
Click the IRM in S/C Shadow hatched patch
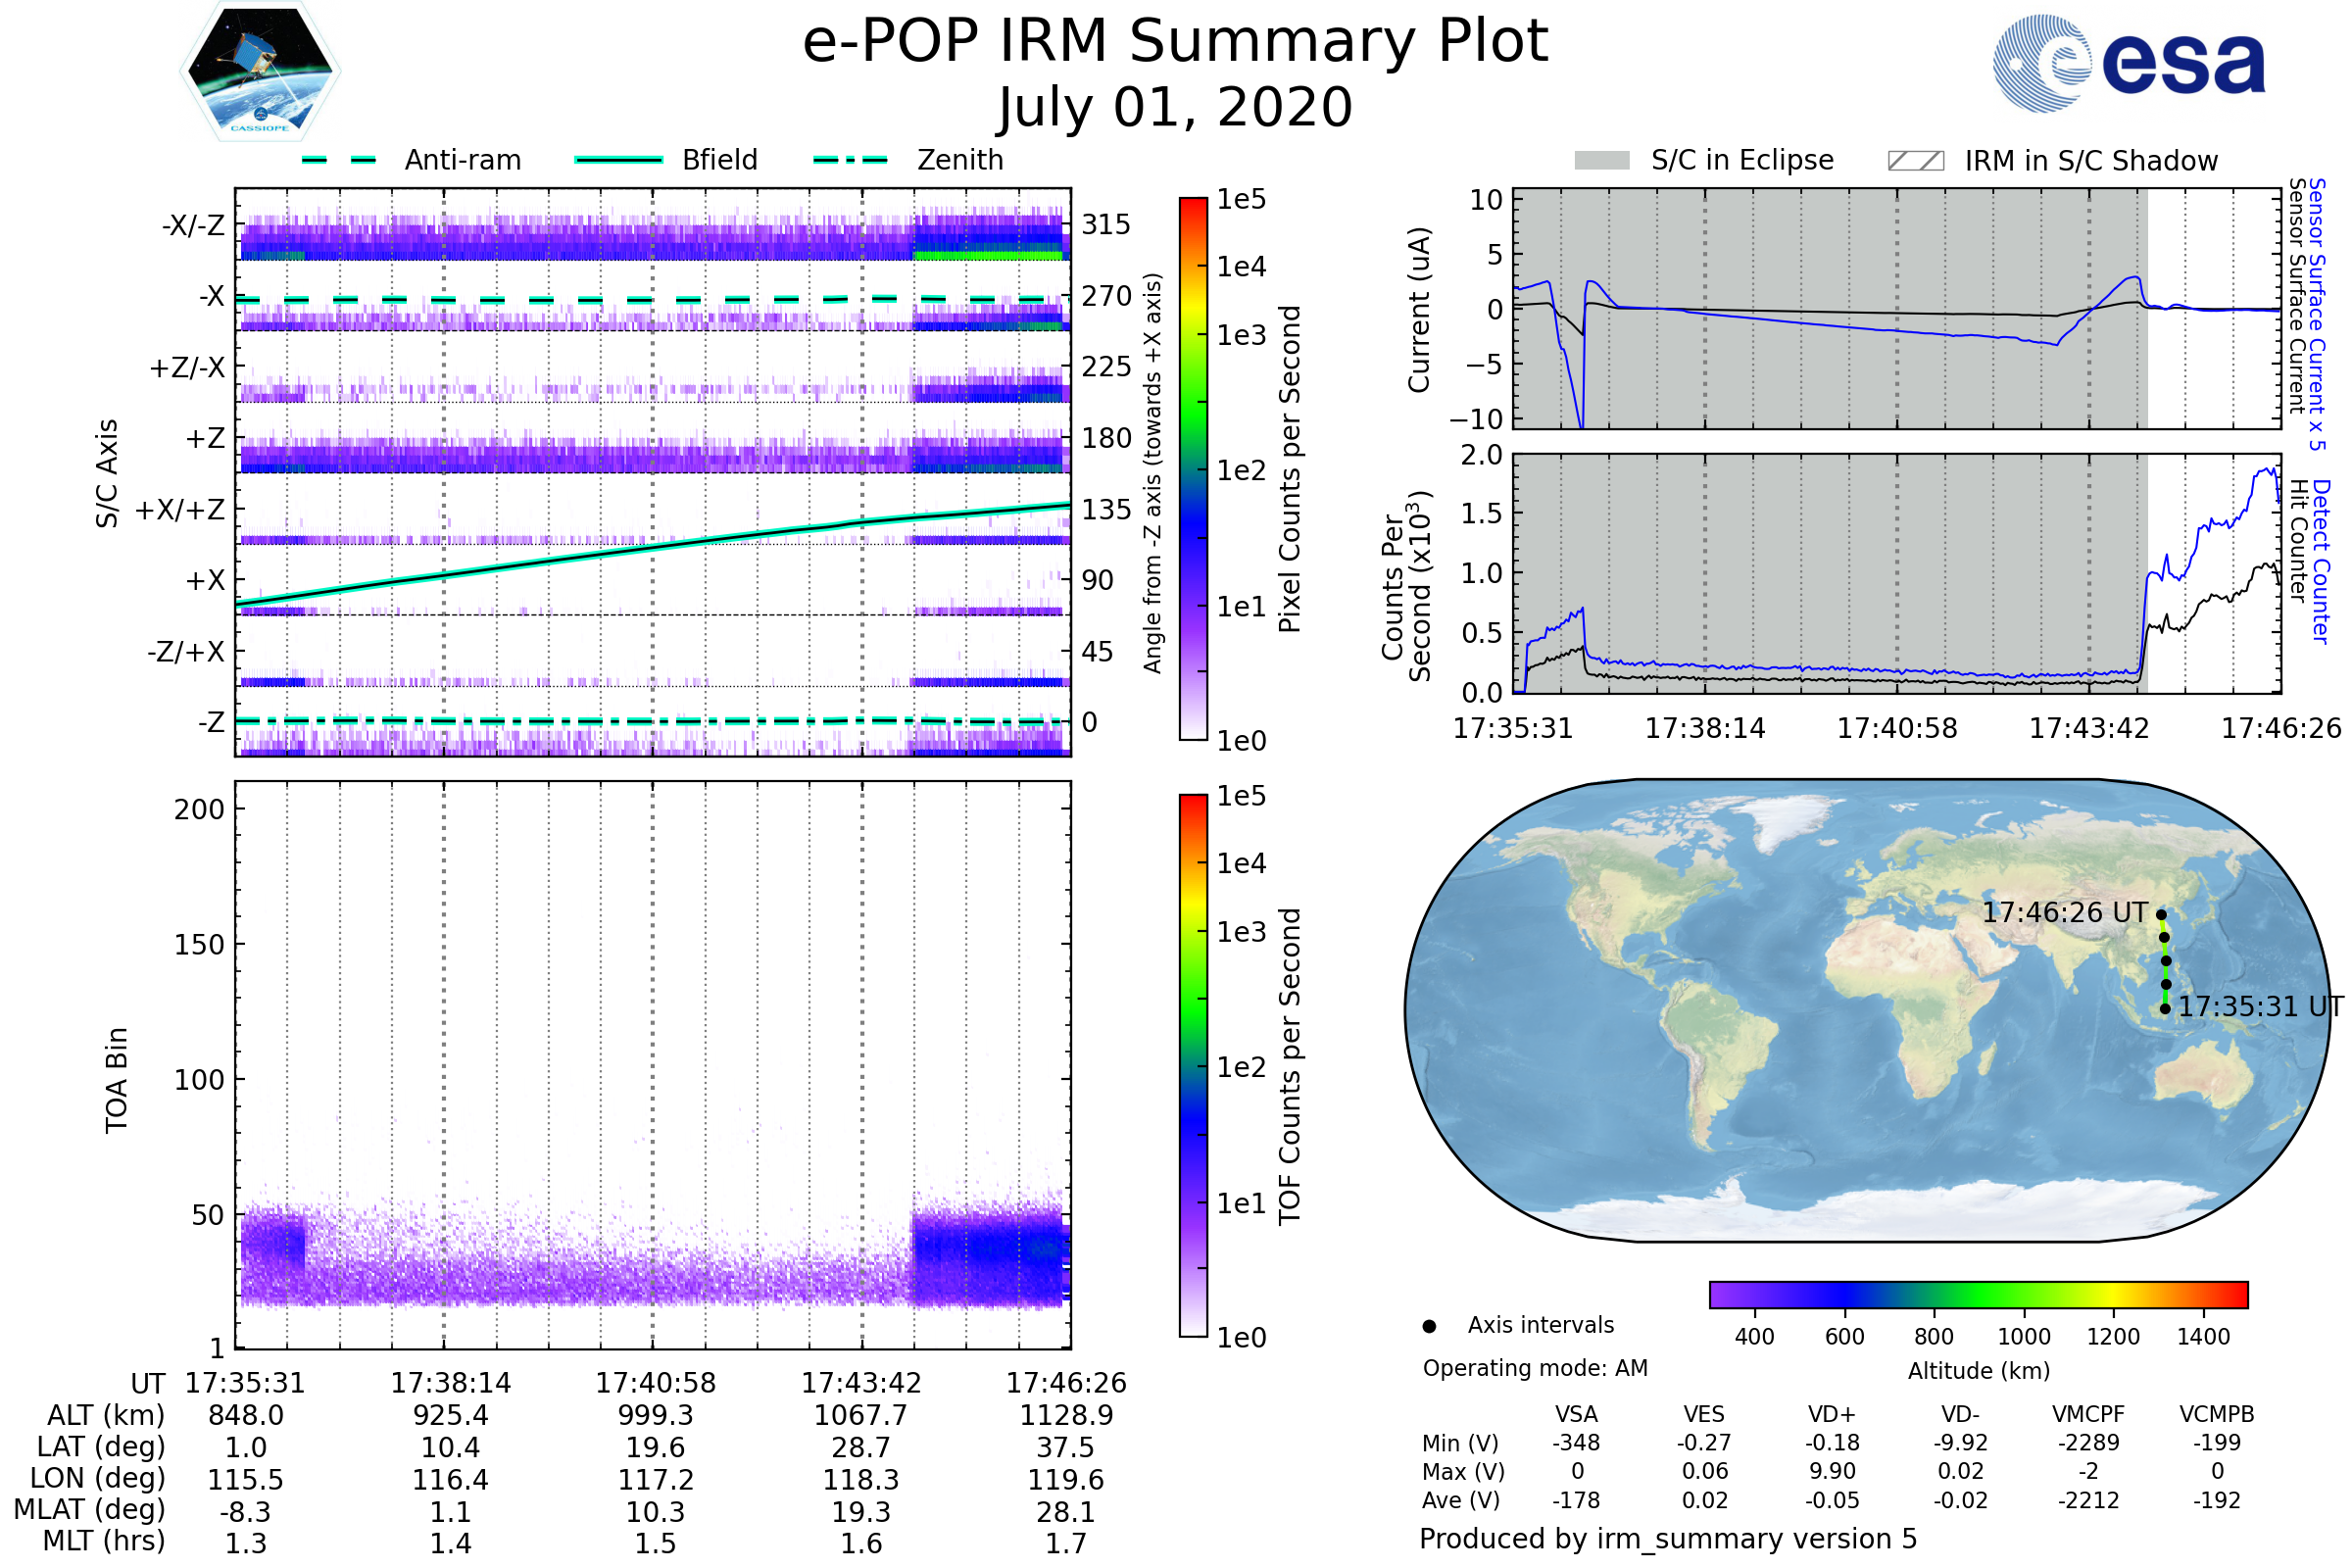(x=1915, y=161)
